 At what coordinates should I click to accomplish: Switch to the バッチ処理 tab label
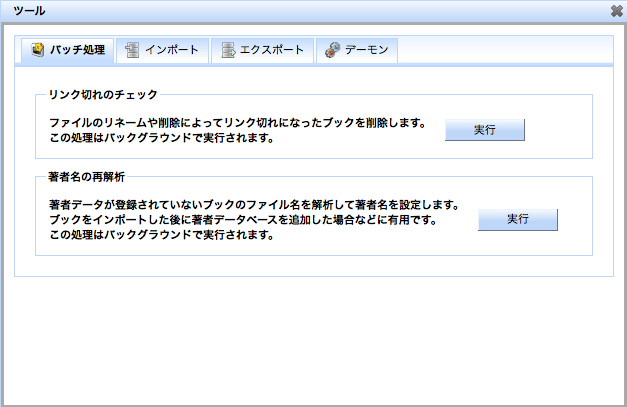click(78, 50)
